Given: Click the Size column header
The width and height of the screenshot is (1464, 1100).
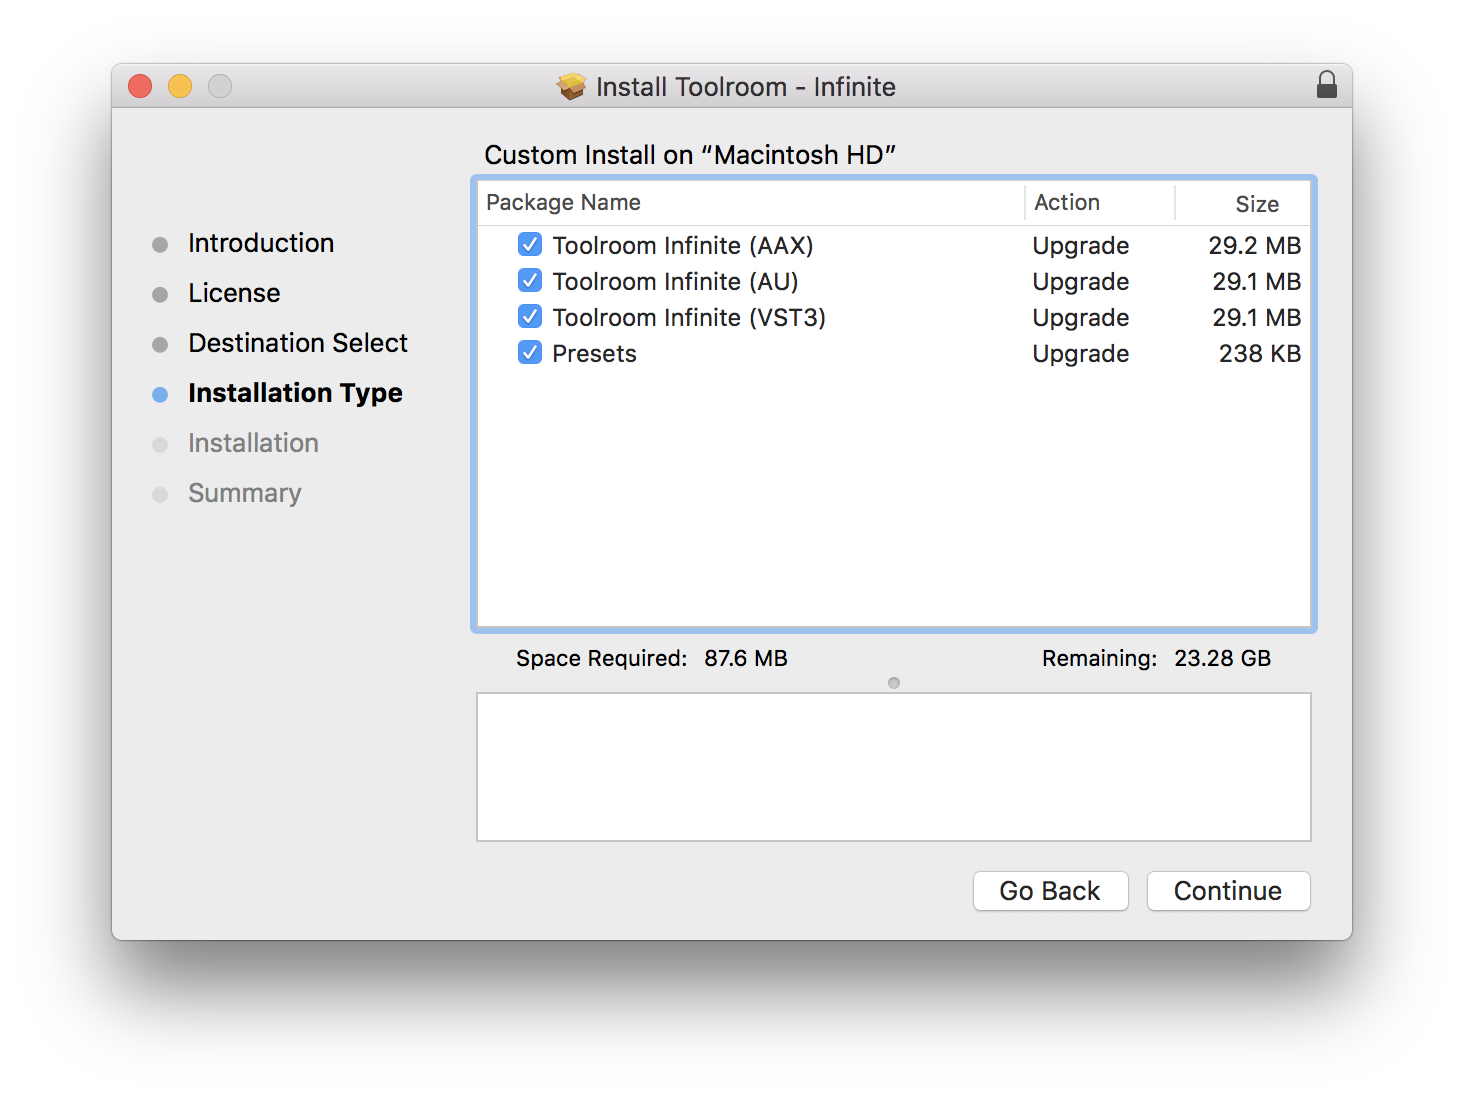Looking at the screenshot, I should 1256,204.
